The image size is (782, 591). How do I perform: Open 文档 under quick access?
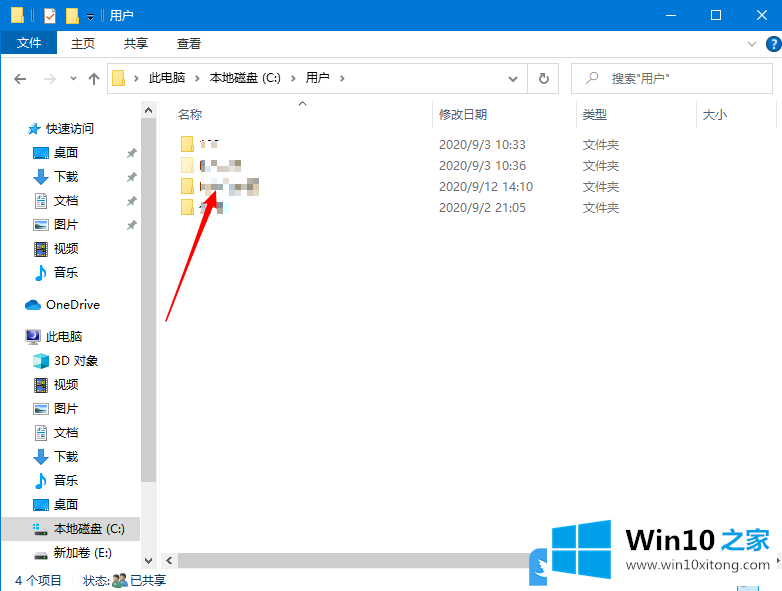[66, 200]
